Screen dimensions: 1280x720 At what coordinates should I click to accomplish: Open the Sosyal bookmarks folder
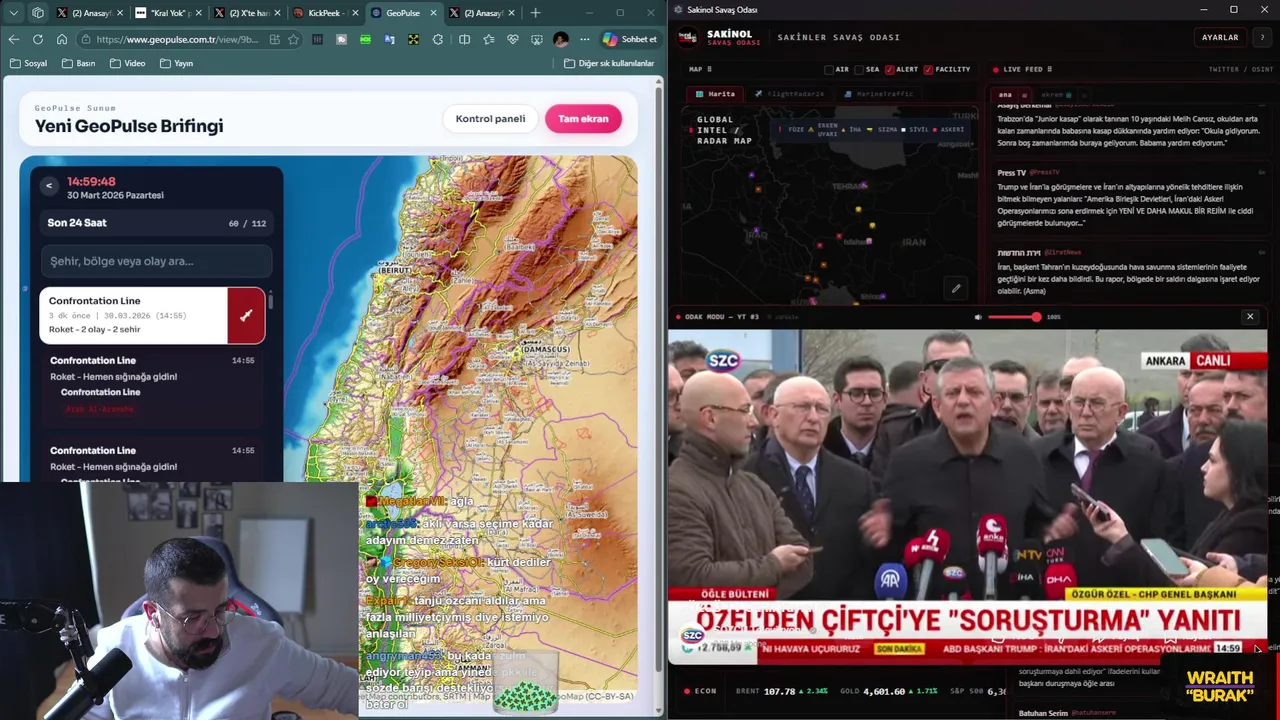point(29,63)
